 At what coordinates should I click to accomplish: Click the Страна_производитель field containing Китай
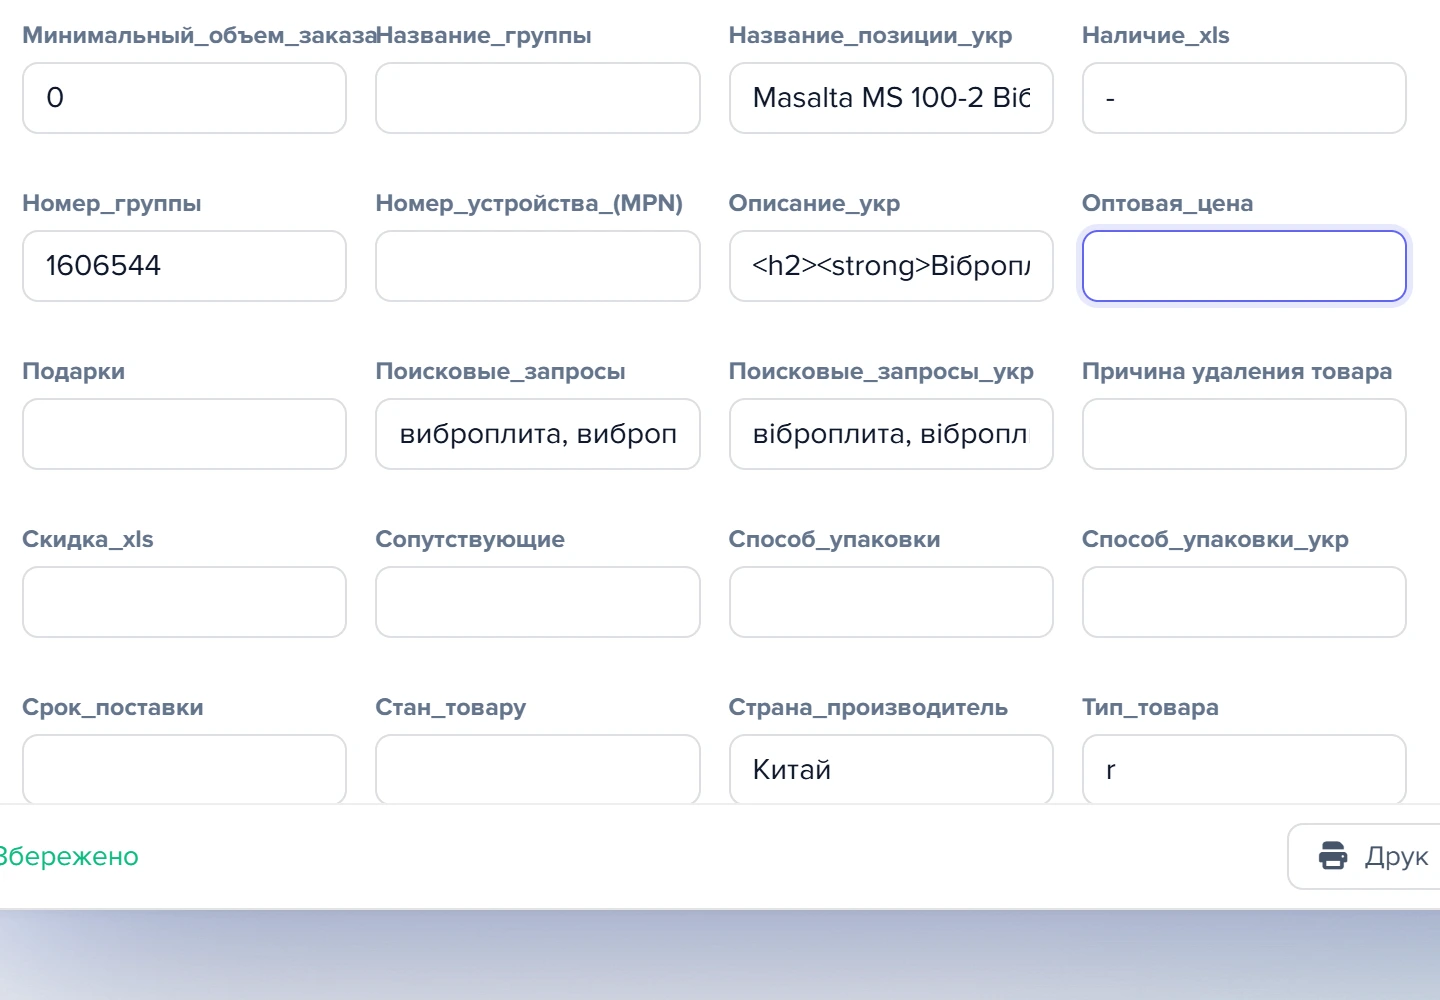891,769
